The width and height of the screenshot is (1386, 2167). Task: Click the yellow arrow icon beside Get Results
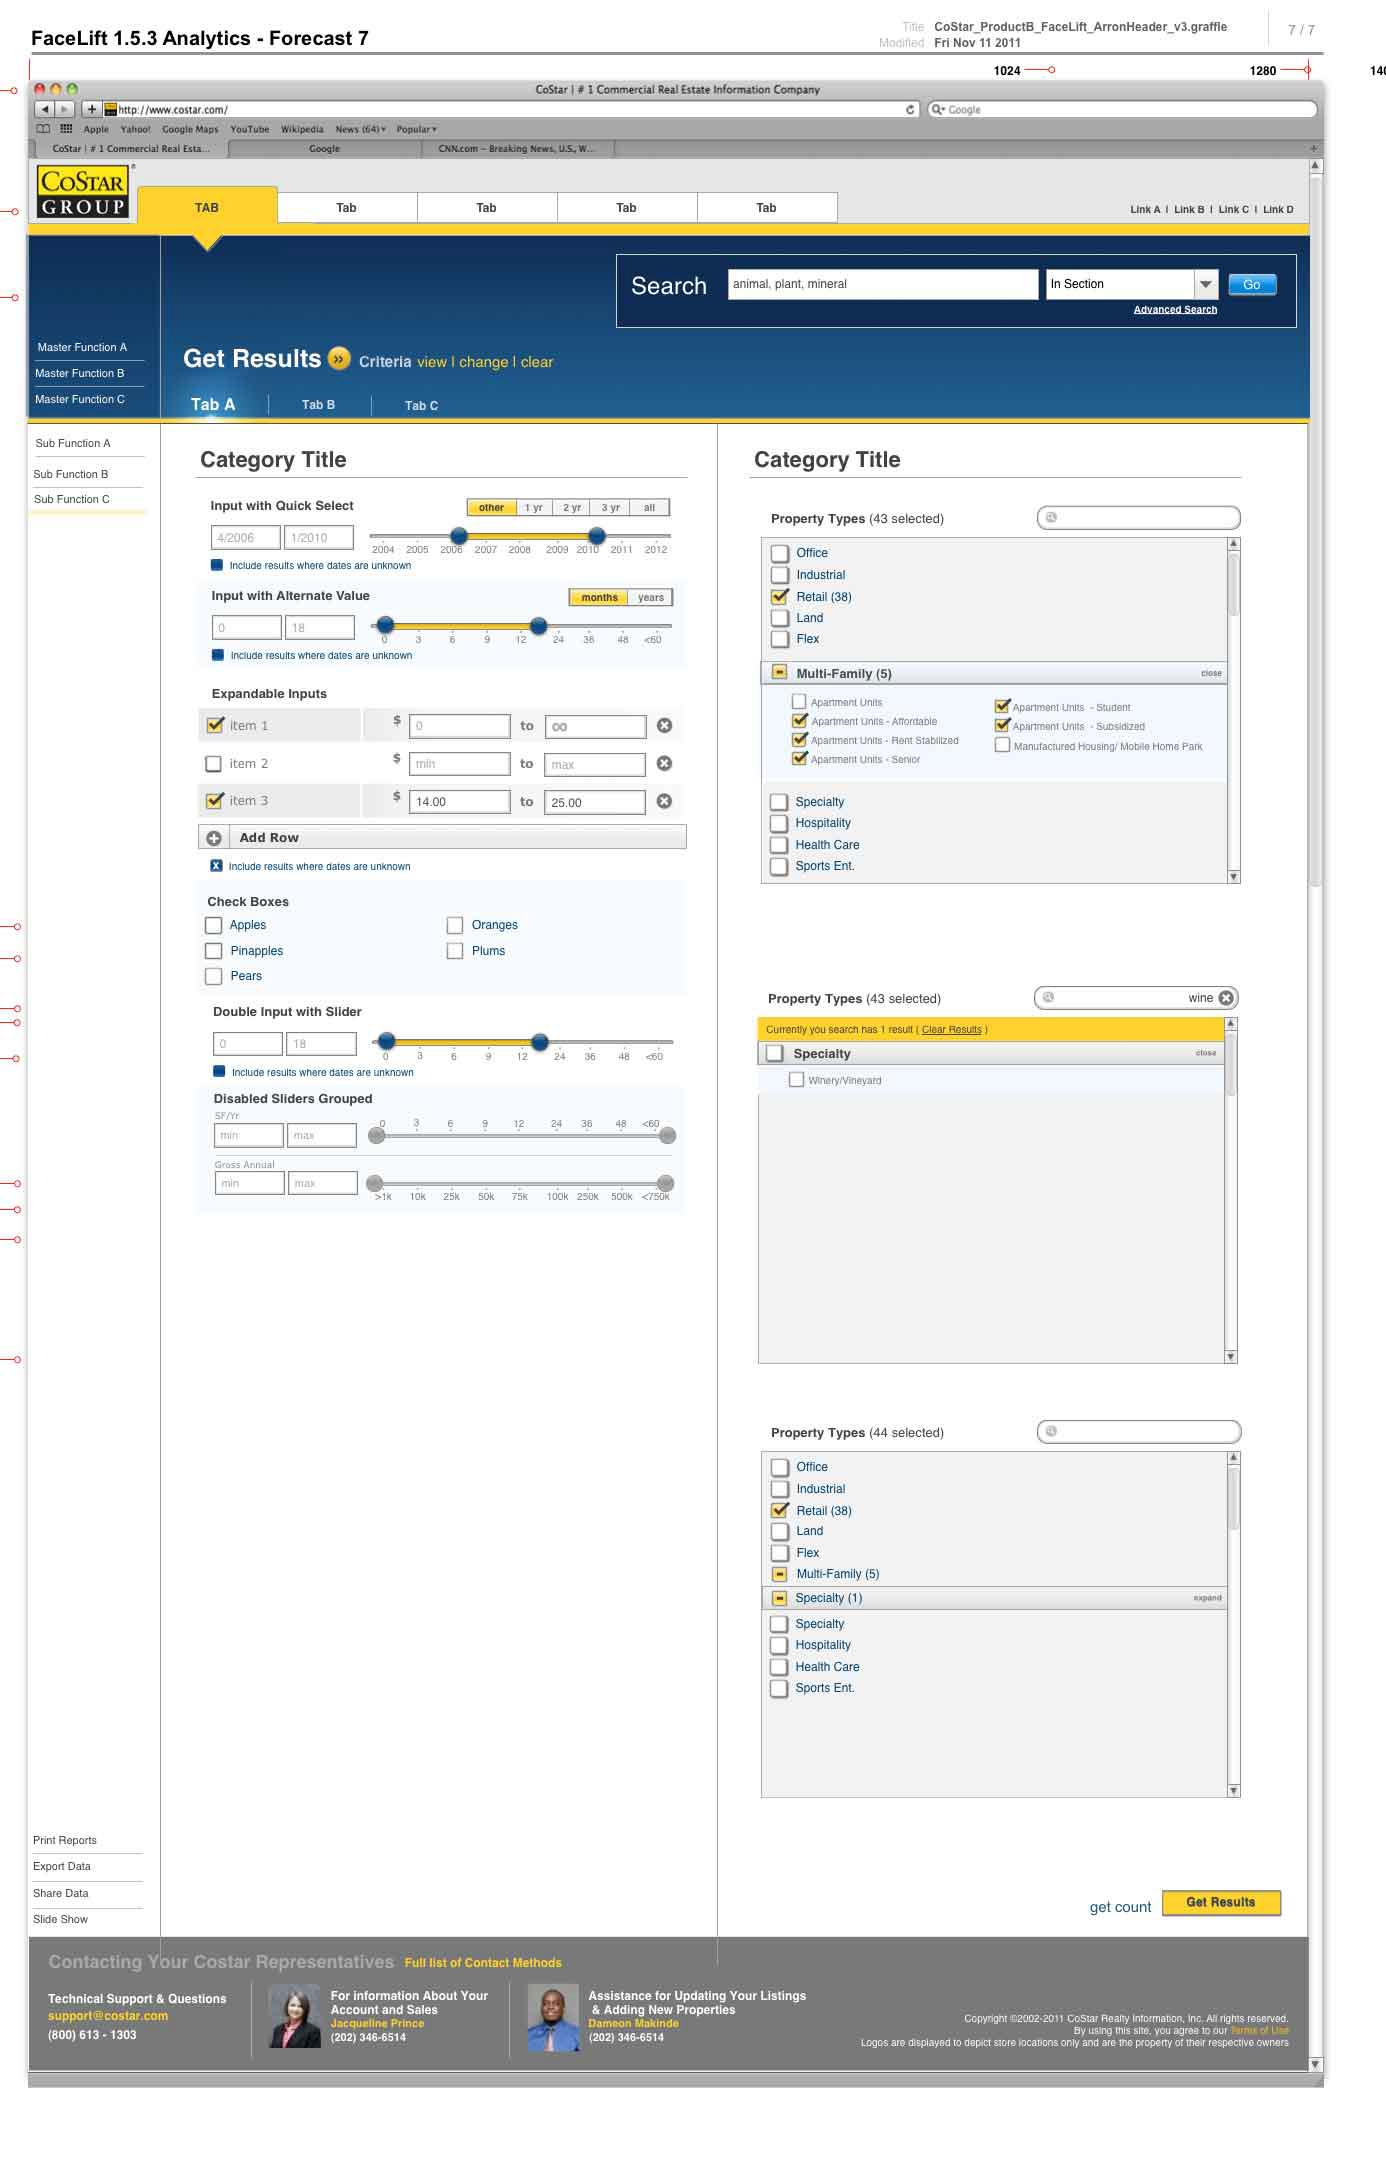(340, 359)
